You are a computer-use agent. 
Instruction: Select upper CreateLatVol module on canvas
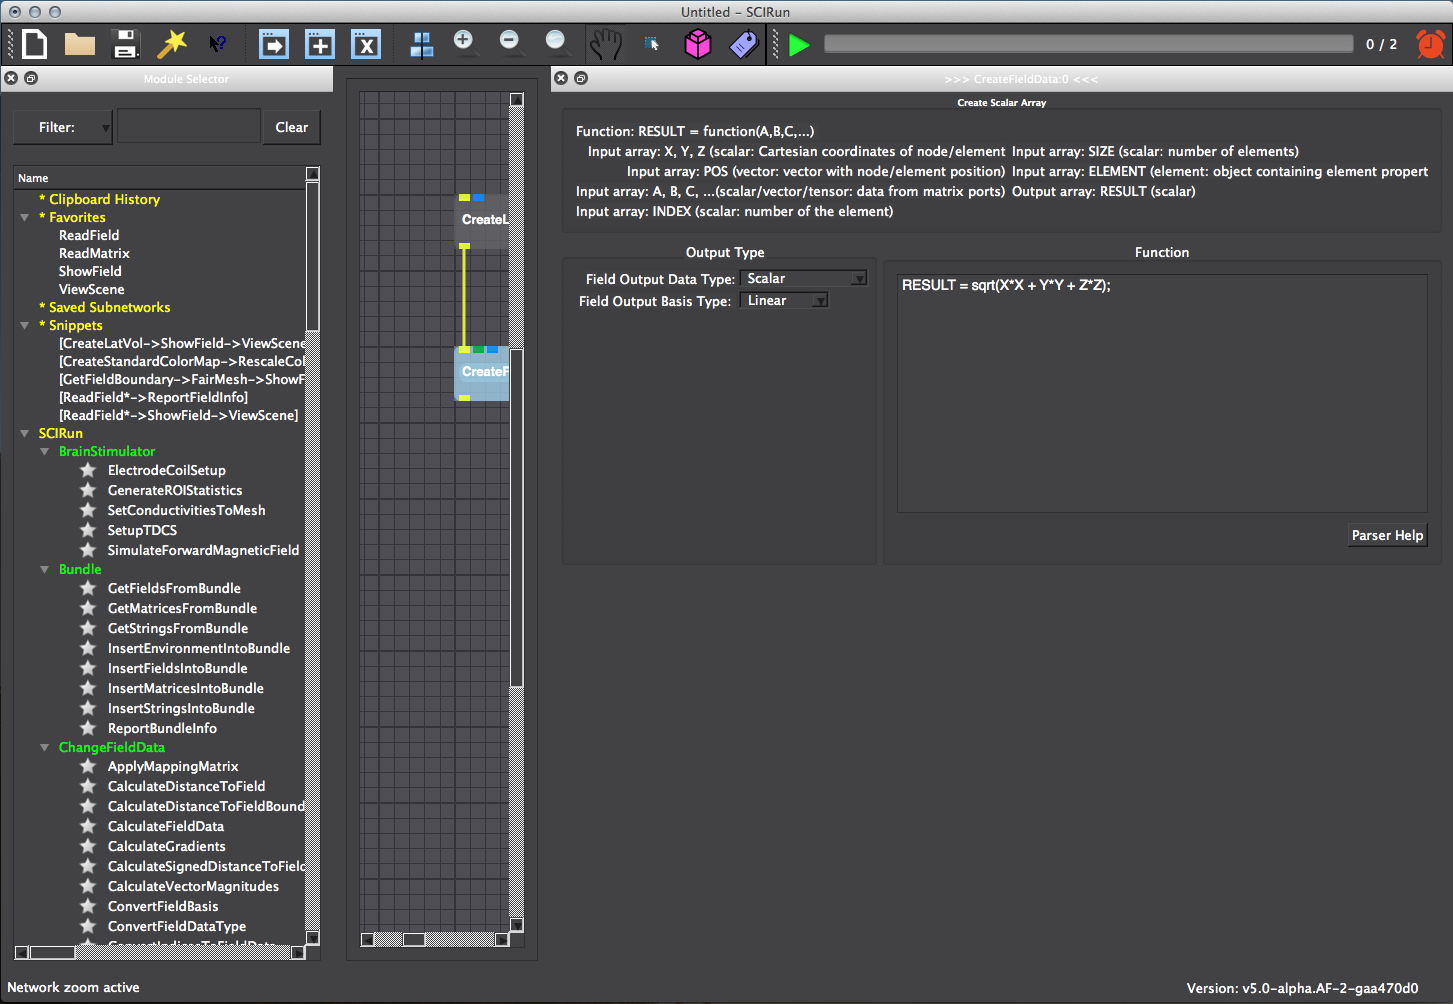483,220
